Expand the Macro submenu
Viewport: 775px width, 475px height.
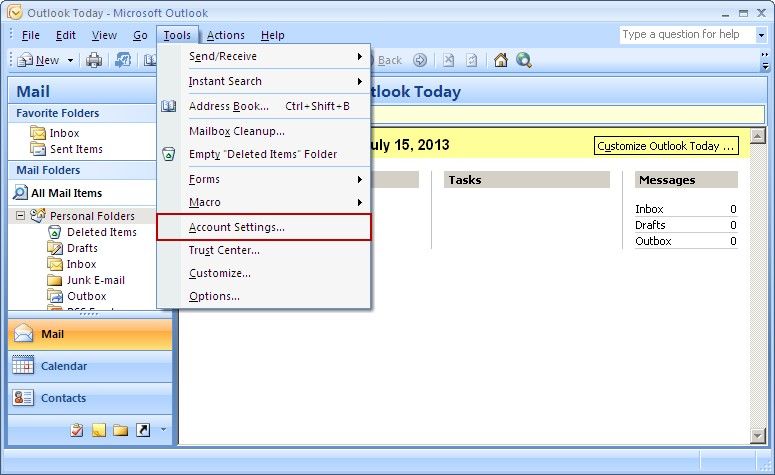[x=263, y=202]
